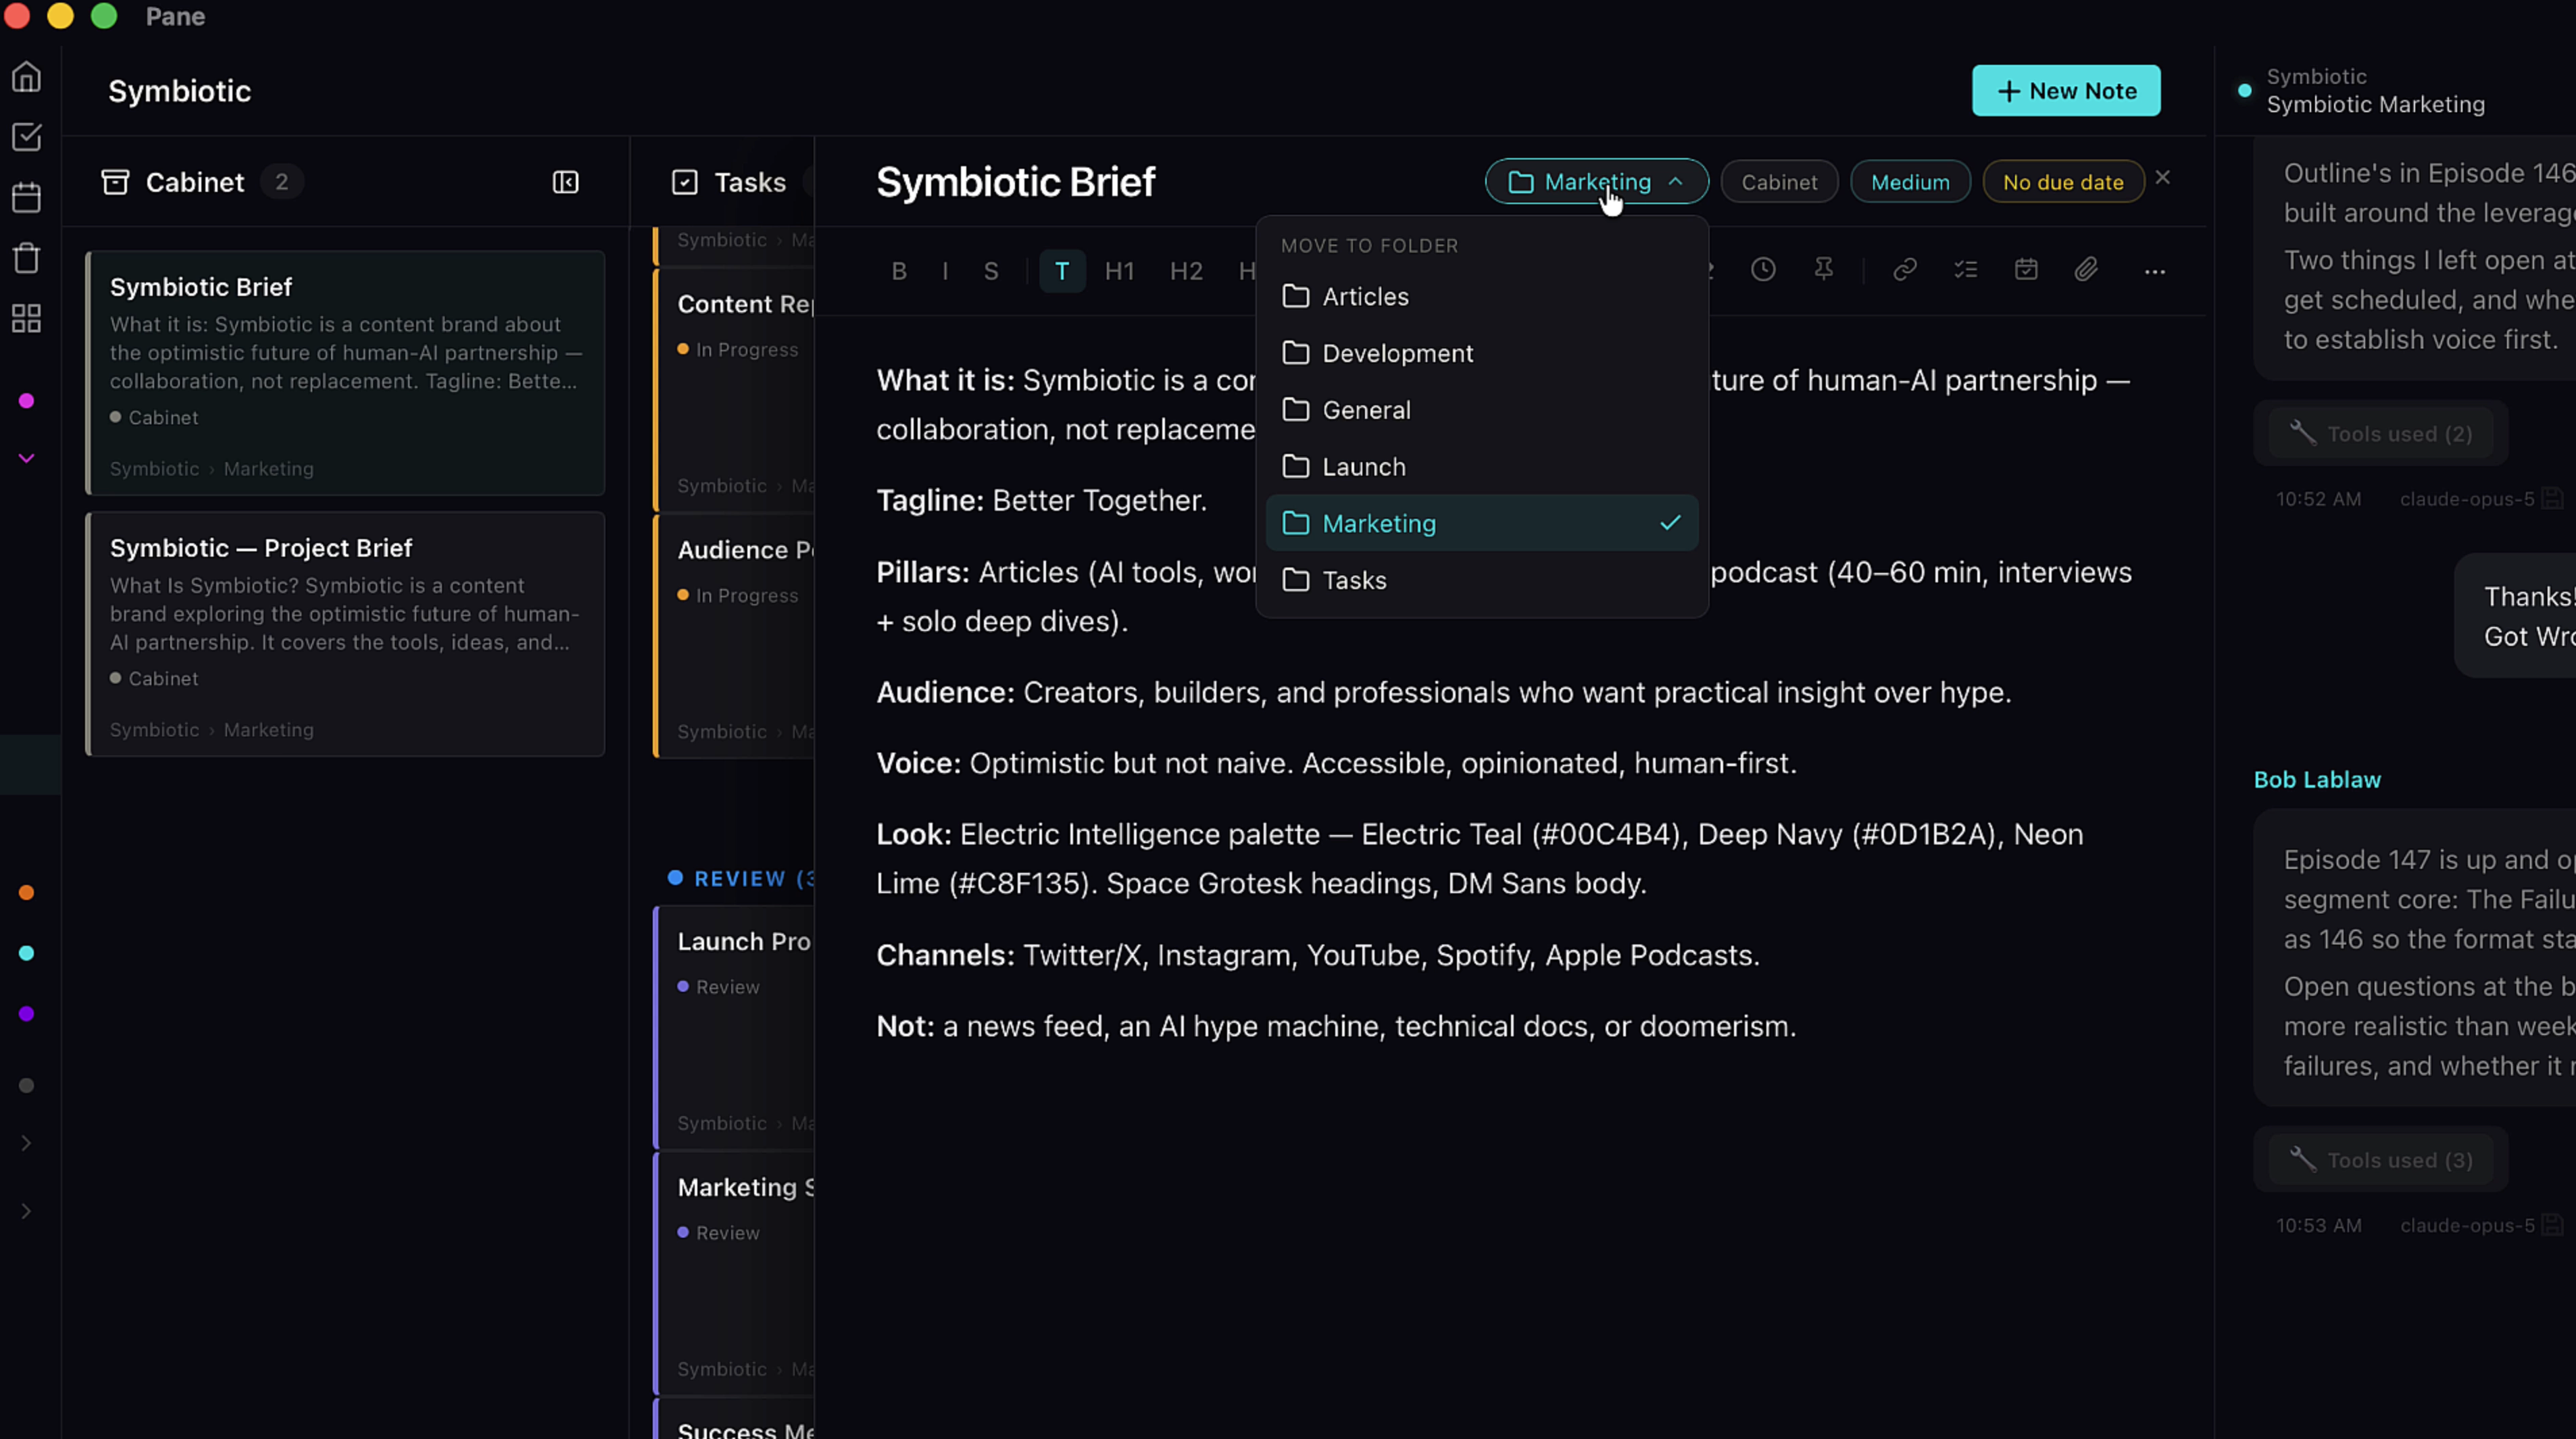This screenshot has height=1439, width=2576.
Task: Click the wrench icon beside Tools used (2)
Action: click(2303, 433)
